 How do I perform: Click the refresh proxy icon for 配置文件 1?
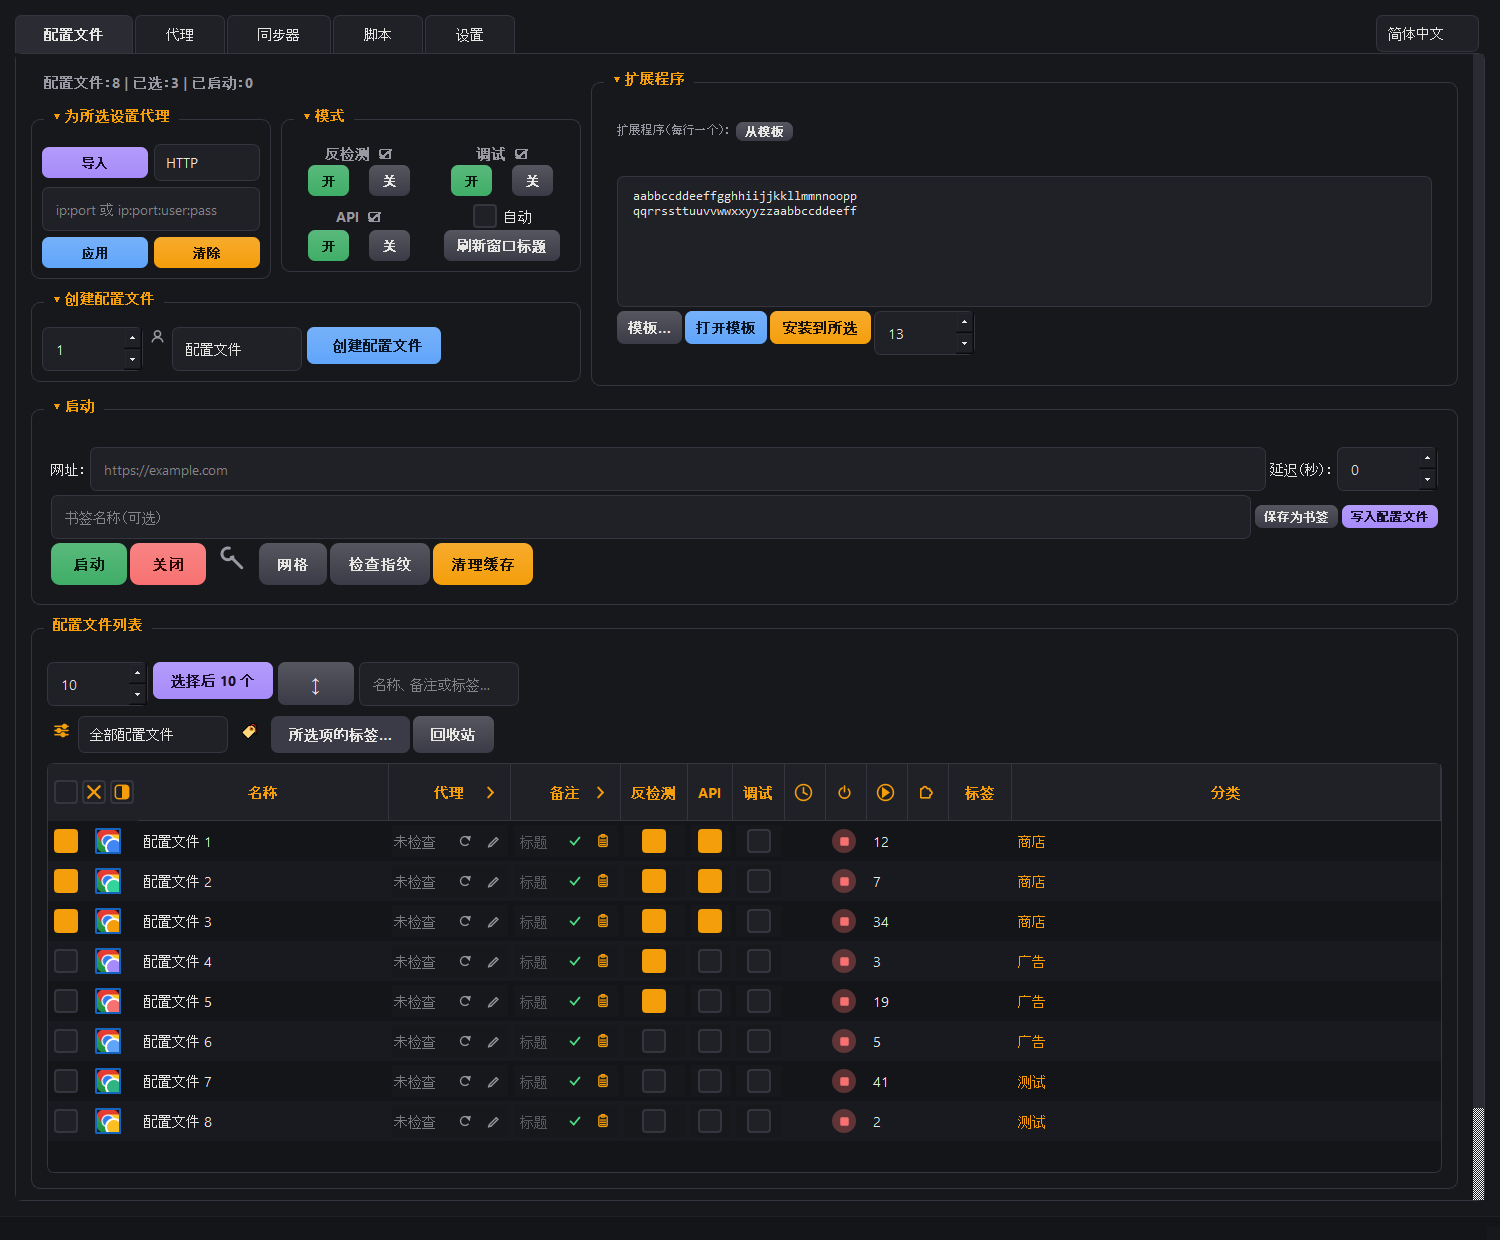465,842
